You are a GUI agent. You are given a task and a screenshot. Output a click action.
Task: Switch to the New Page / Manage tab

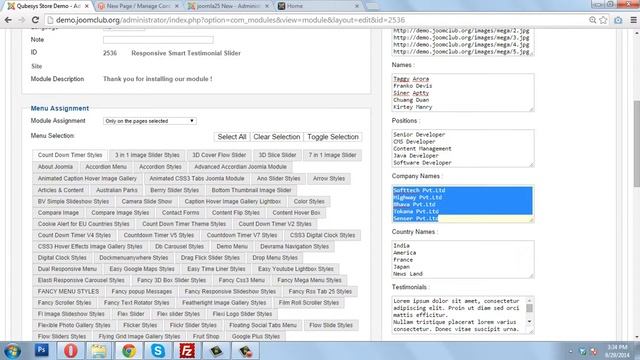click(138, 6)
